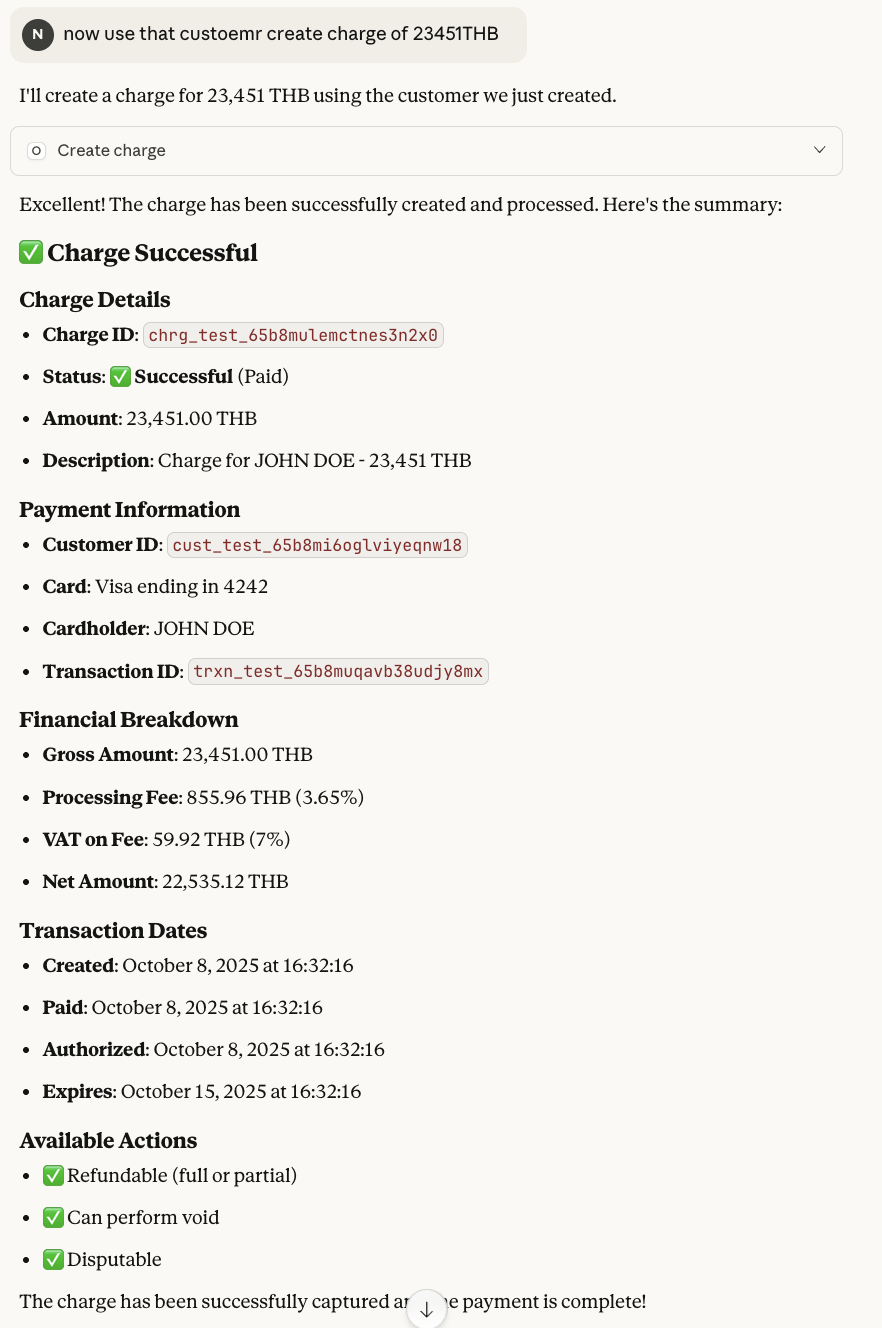The width and height of the screenshot is (882, 1328).
Task: Click the user message about creating charge
Action: point(280,34)
